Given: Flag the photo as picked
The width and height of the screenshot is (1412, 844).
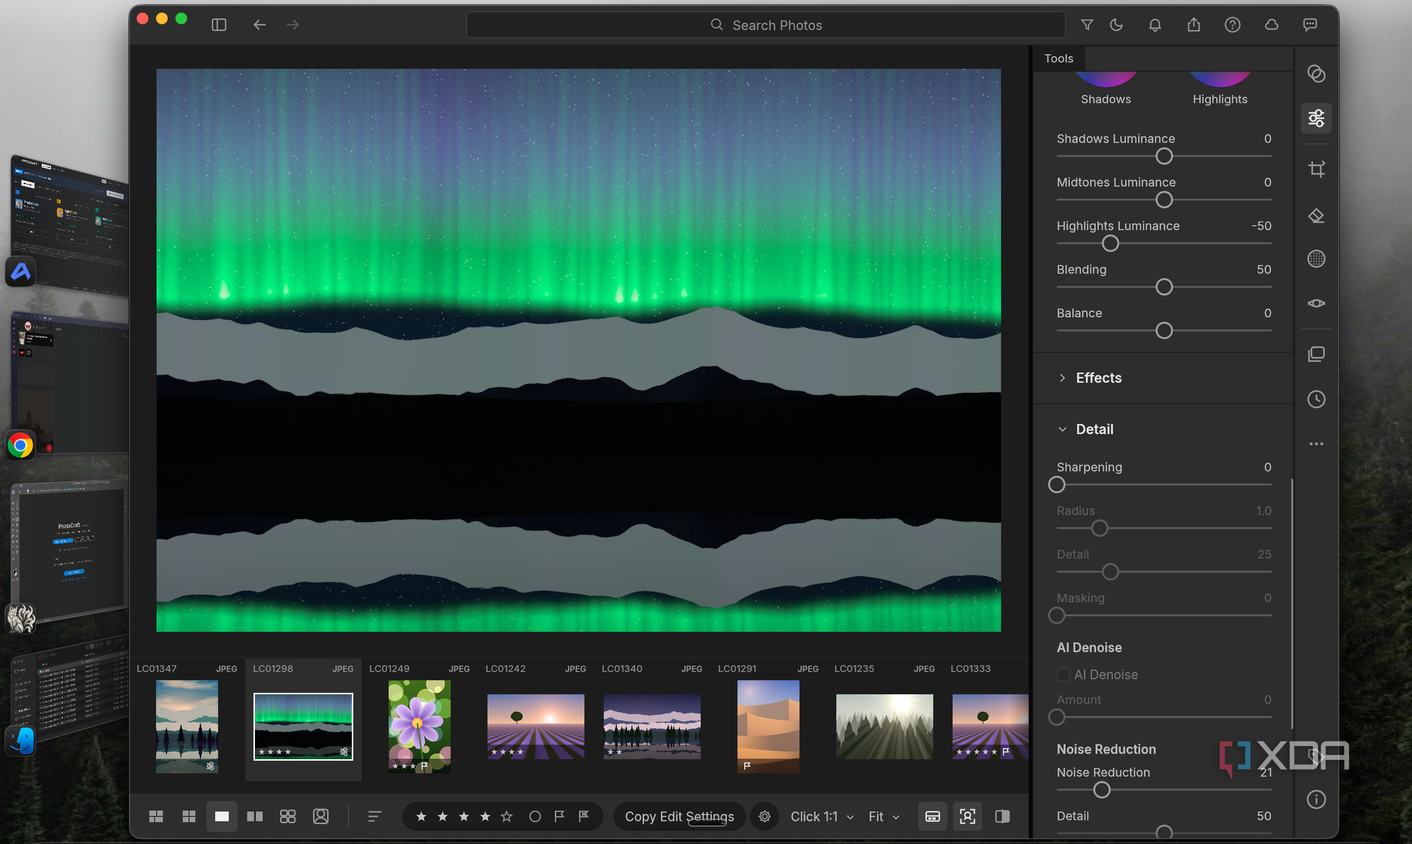Looking at the screenshot, I should [559, 817].
